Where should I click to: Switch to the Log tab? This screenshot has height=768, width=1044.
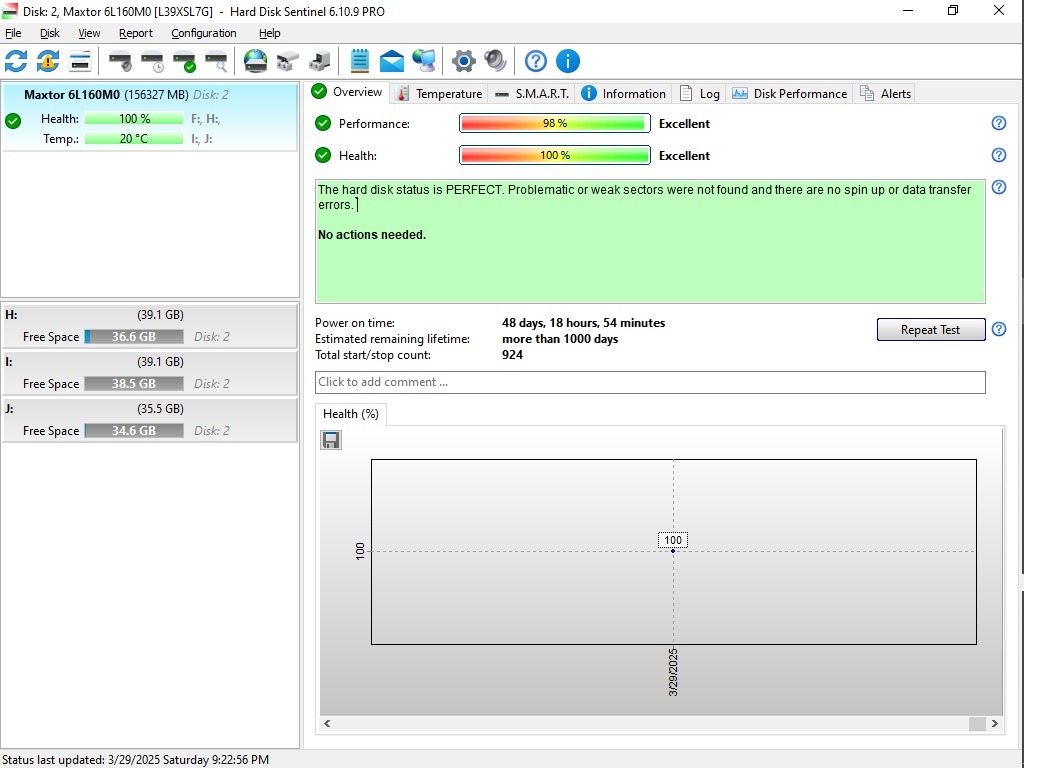(700, 94)
